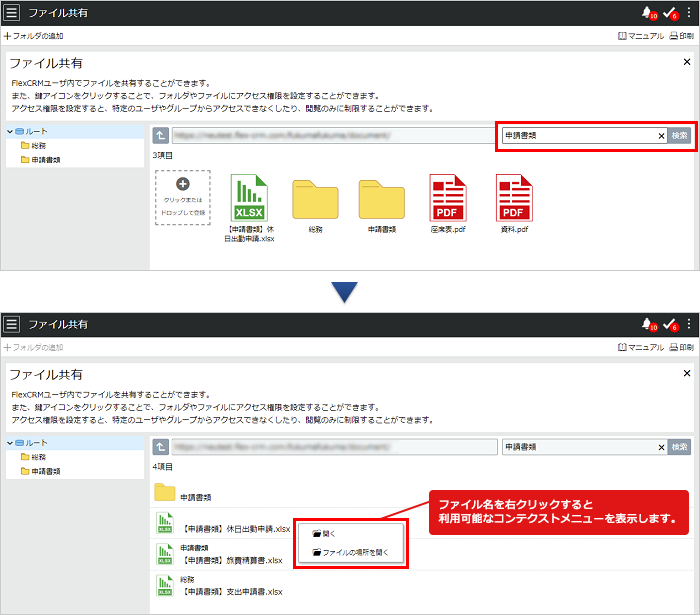This screenshot has height=615, width=700.
Task: Click 印刷 print button in top toolbar
Action: [681, 36]
